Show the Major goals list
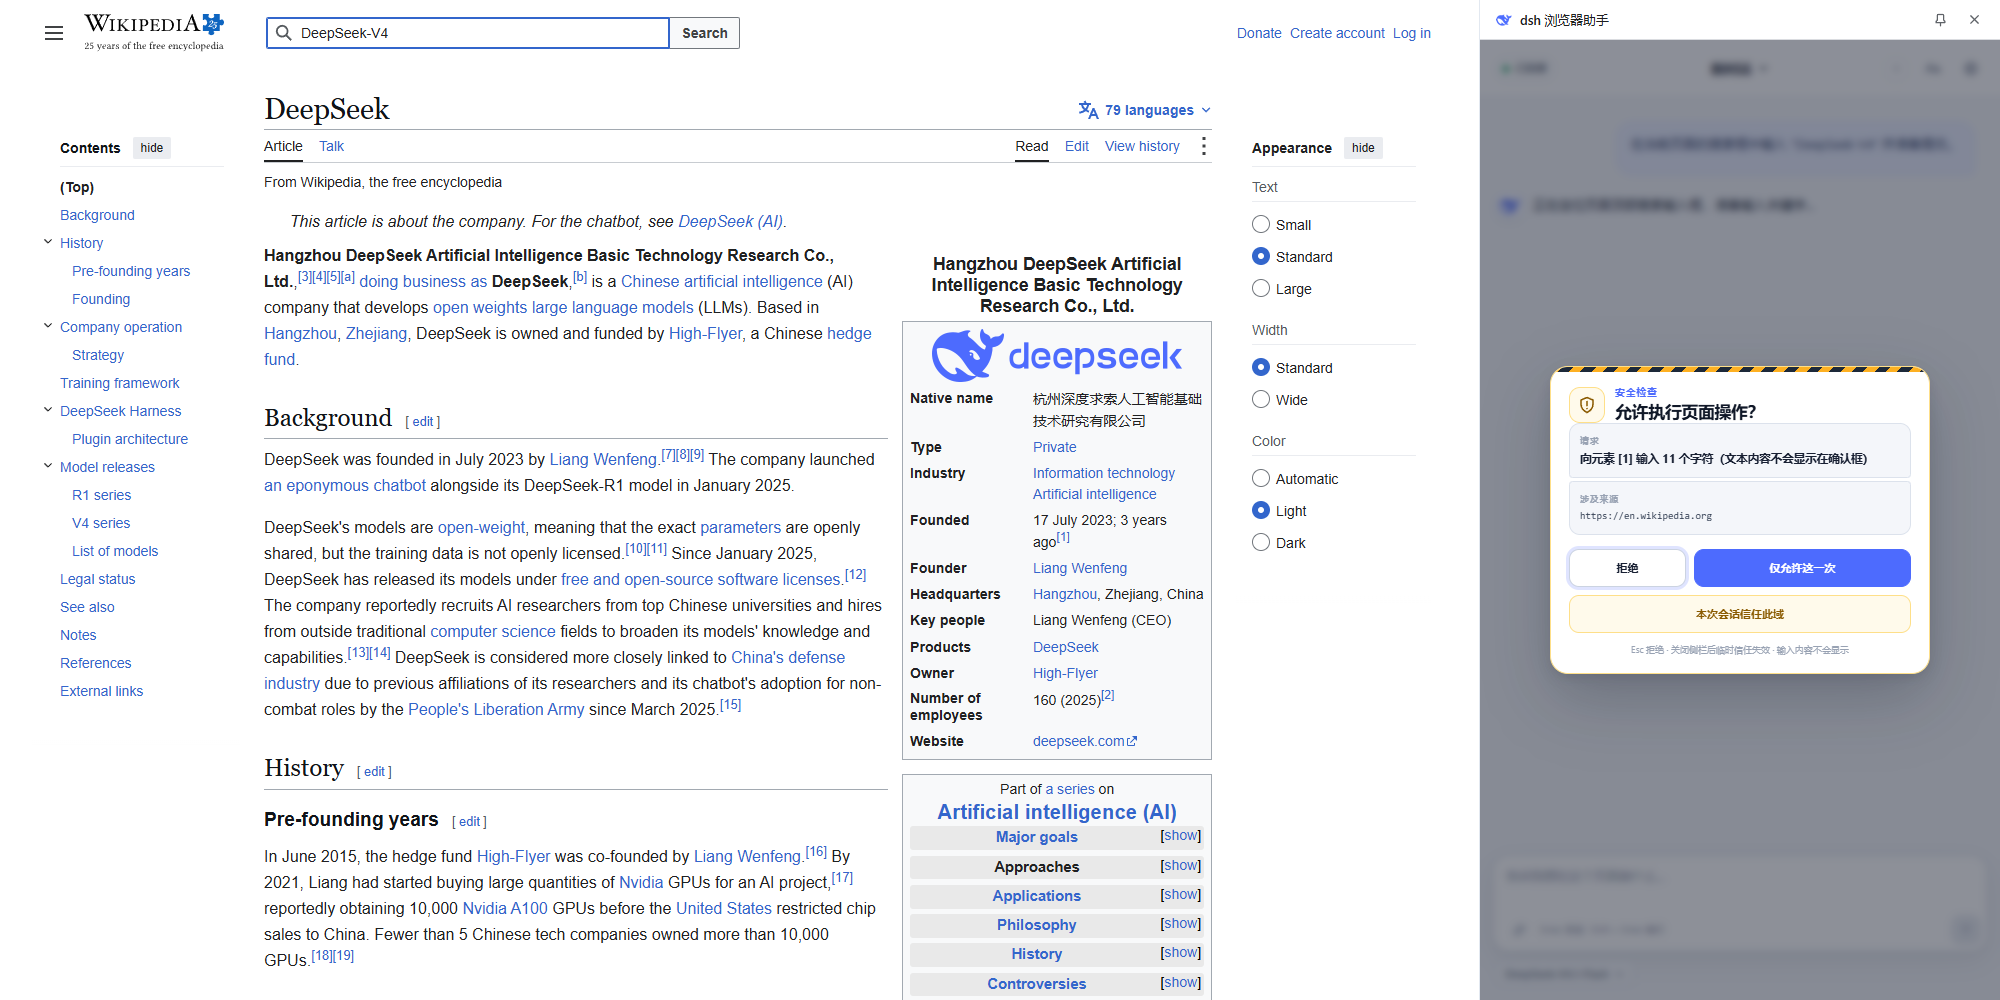The height and width of the screenshot is (1000, 2000). tap(1181, 836)
